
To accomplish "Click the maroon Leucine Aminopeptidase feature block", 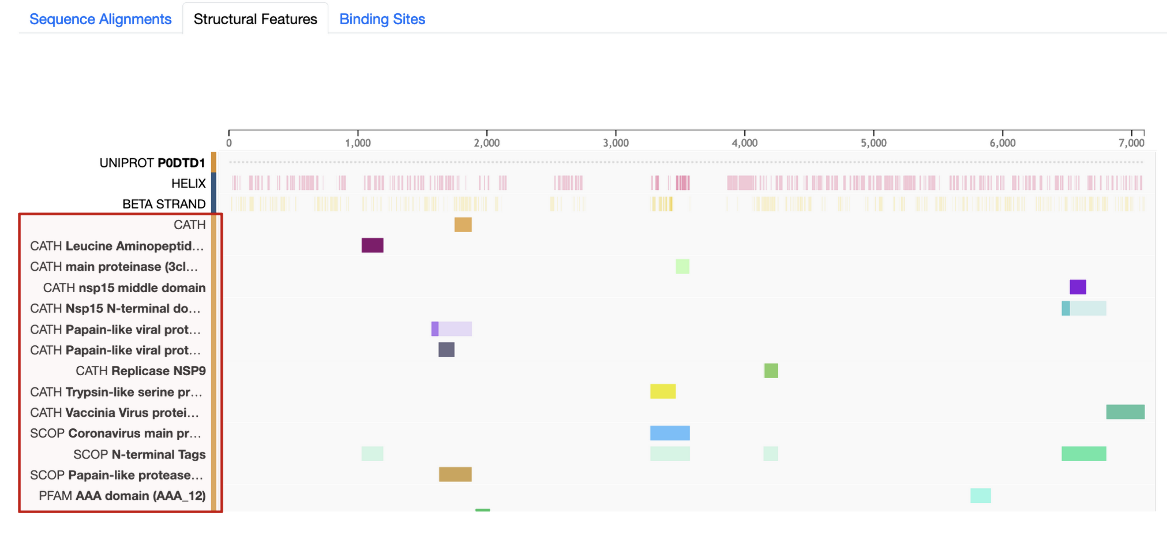I will (x=372, y=246).
